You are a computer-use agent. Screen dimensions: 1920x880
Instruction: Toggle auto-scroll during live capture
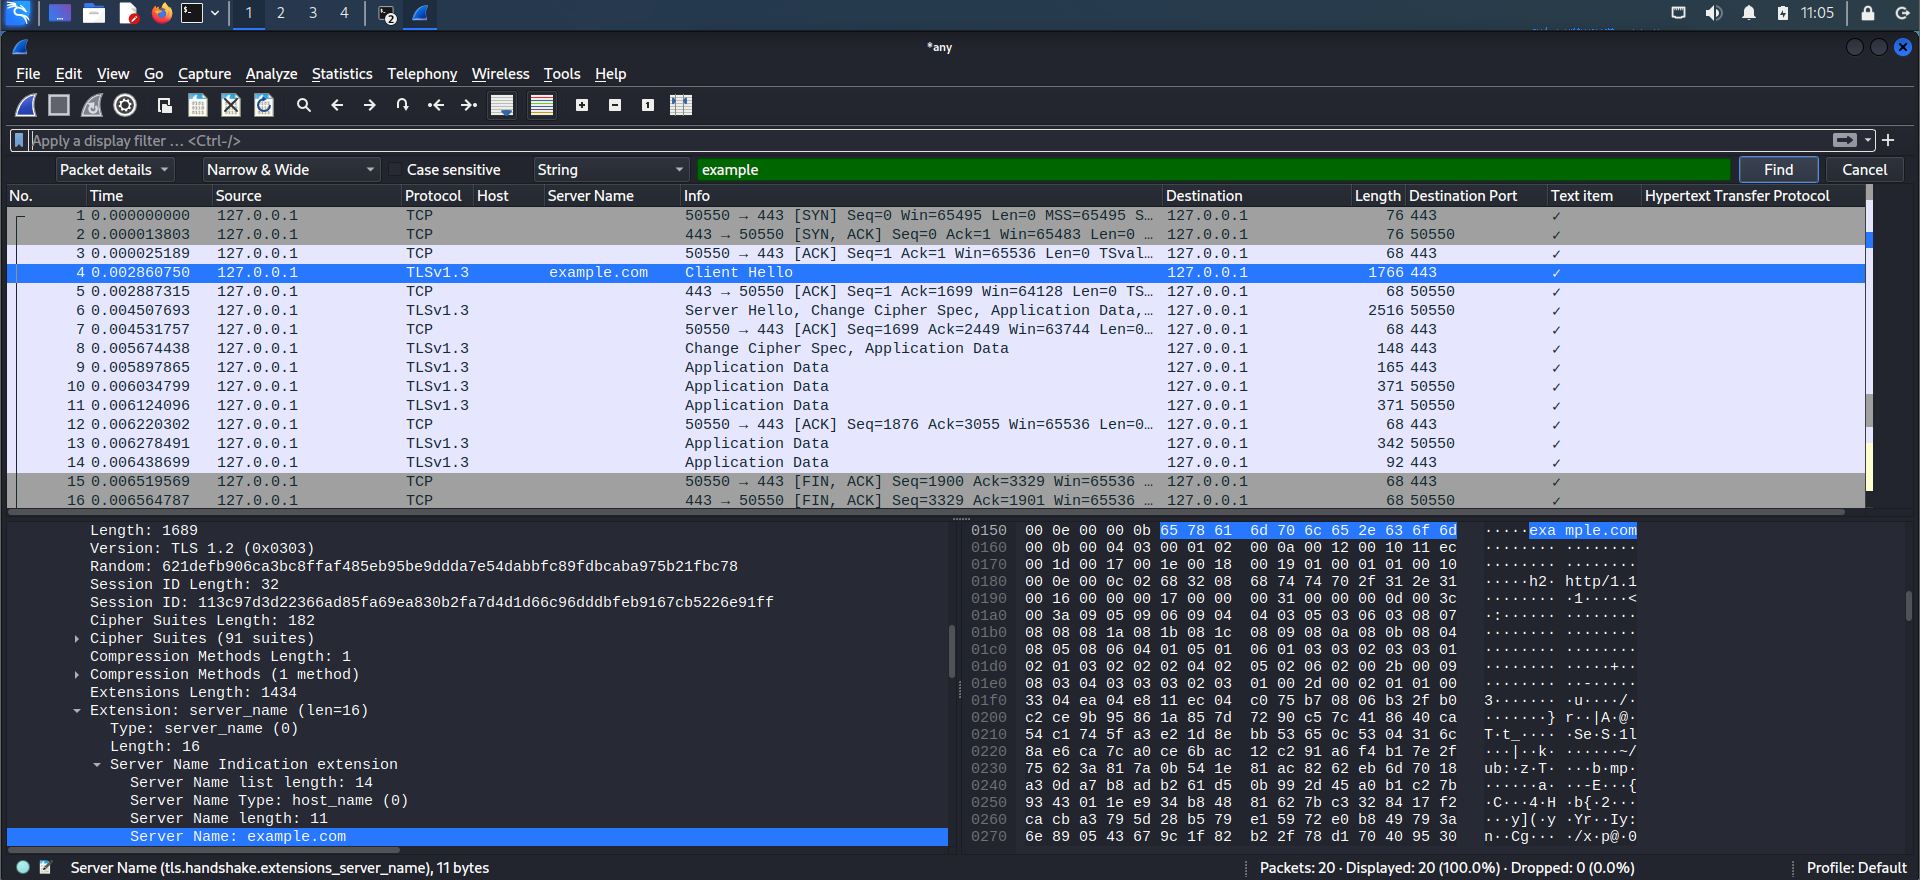(x=502, y=105)
